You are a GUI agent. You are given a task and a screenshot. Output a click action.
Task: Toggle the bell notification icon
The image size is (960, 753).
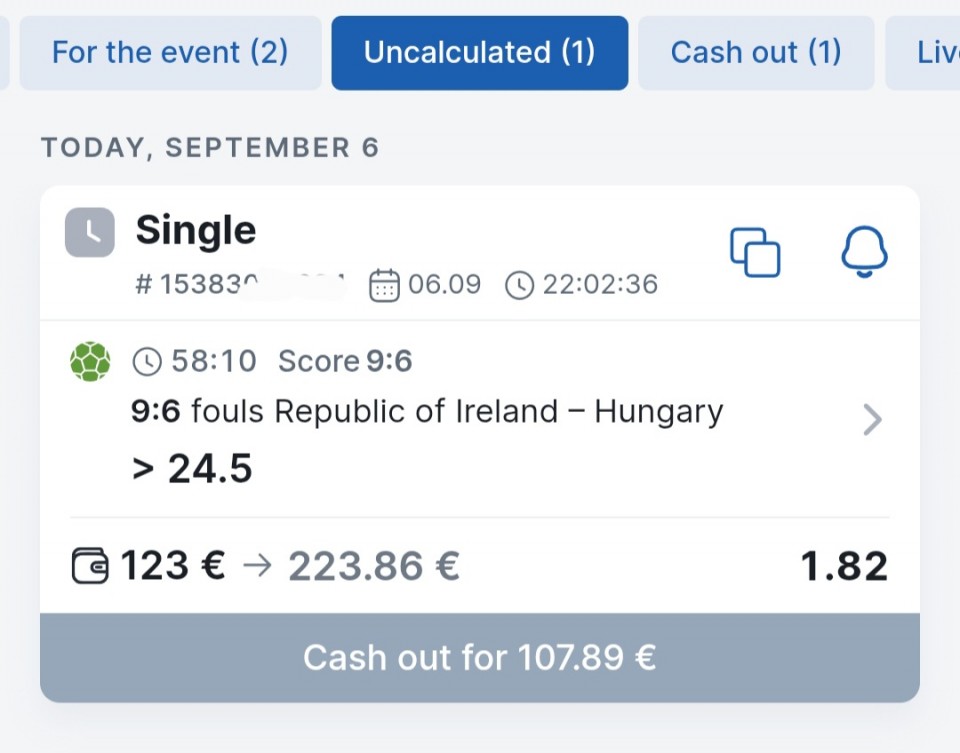coord(864,252)
